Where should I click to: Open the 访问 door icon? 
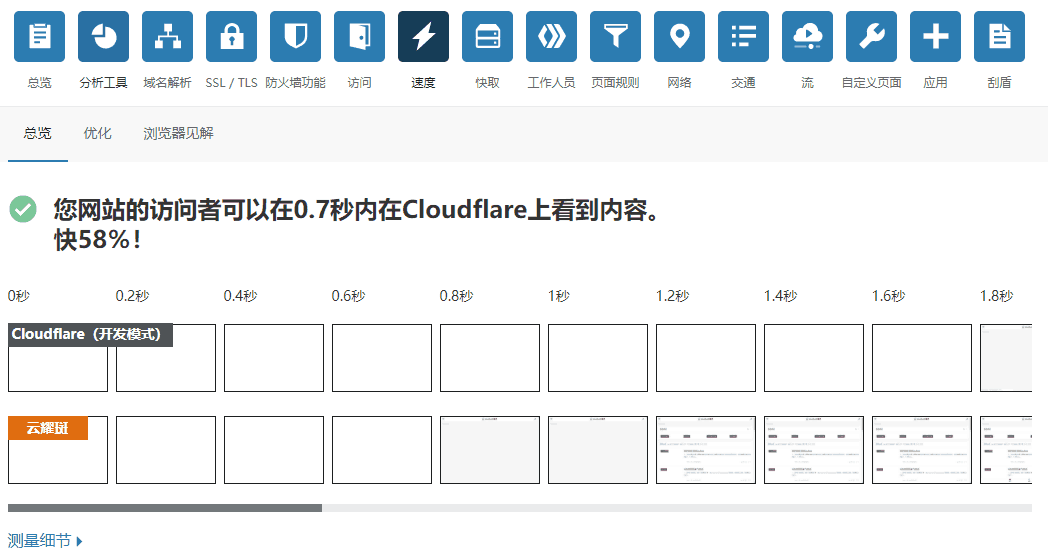(x=360, y=36)
